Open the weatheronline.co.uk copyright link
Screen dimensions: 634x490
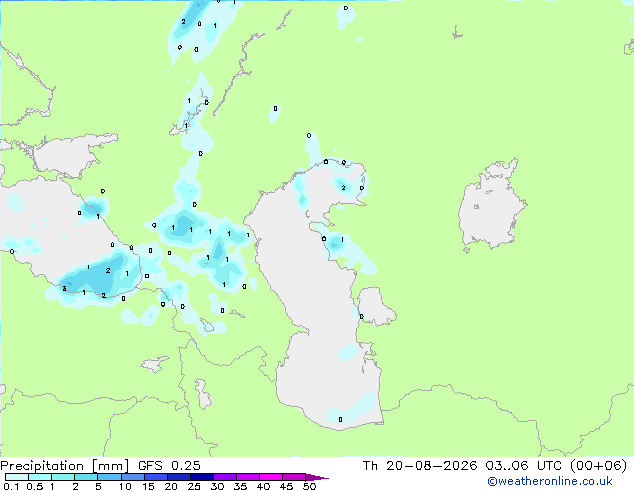[550, 481]
